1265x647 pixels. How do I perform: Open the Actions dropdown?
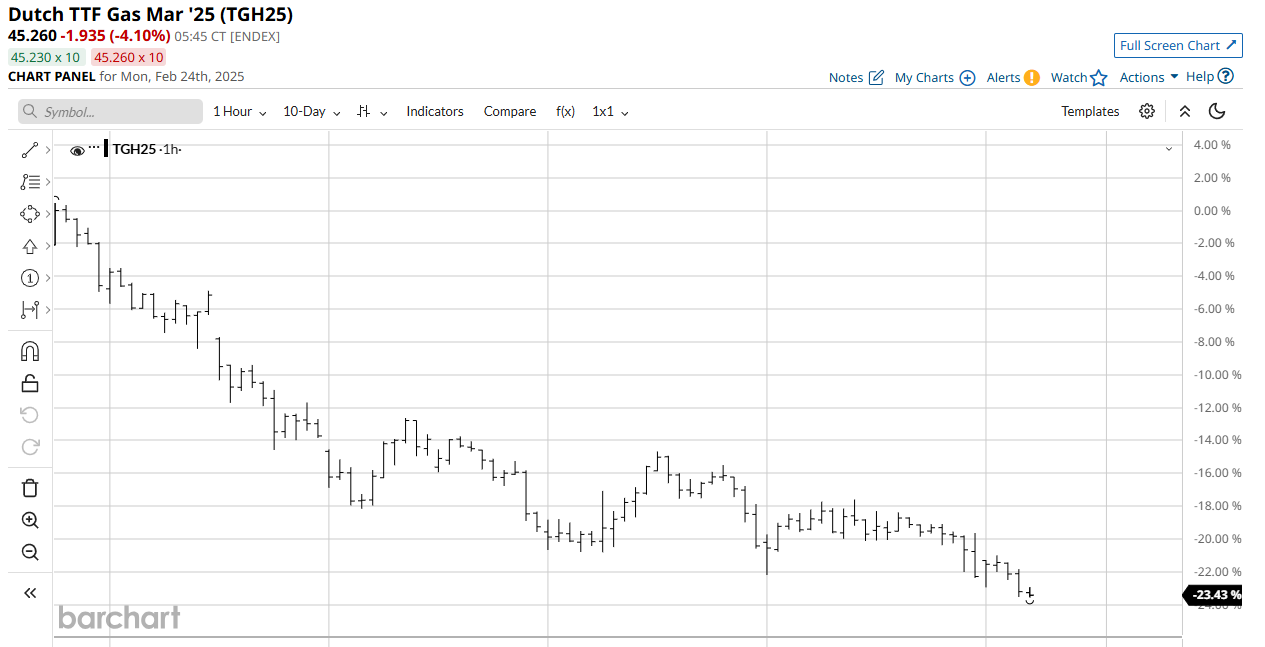[1148, 77]
